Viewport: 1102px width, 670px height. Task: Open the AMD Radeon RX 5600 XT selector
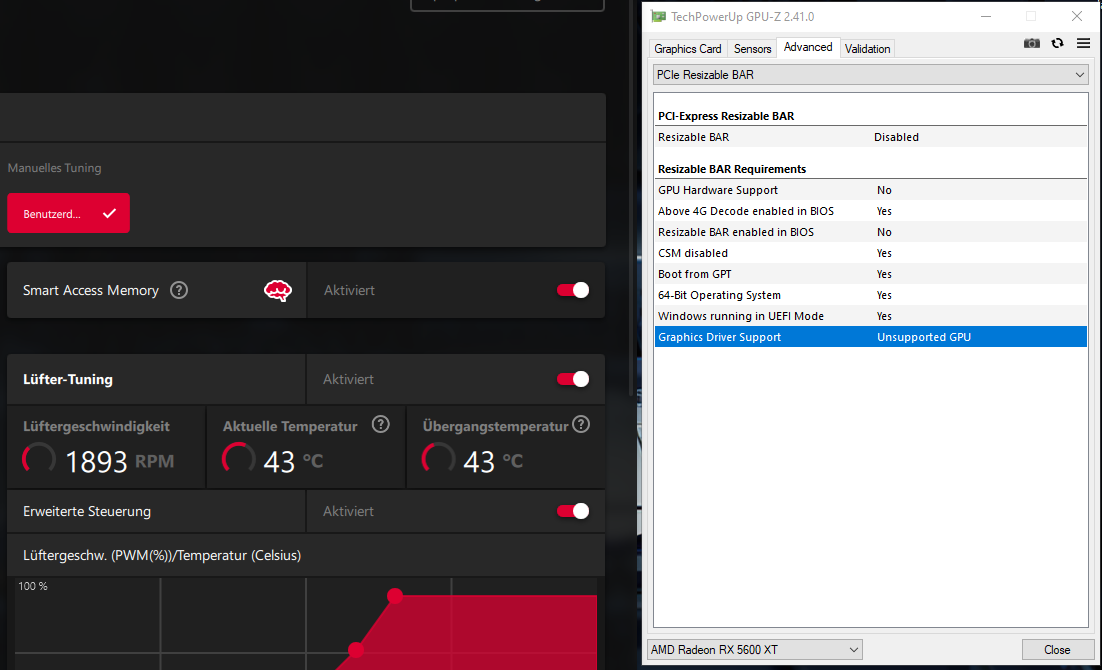pos(852,649)
